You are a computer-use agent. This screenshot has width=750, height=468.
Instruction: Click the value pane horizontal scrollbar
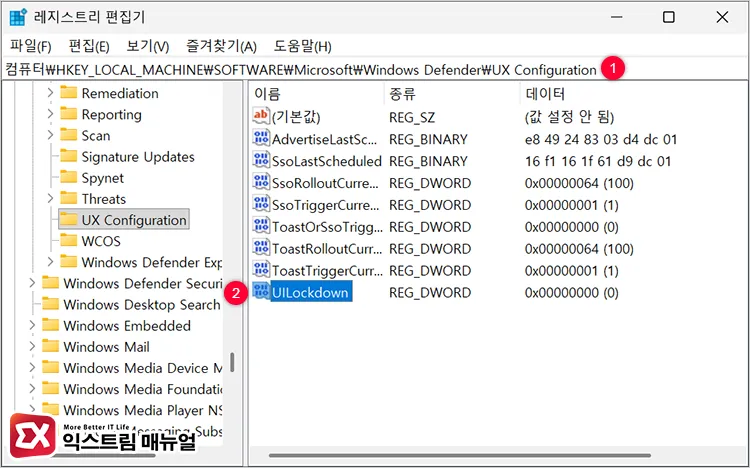tap(459, 456)
